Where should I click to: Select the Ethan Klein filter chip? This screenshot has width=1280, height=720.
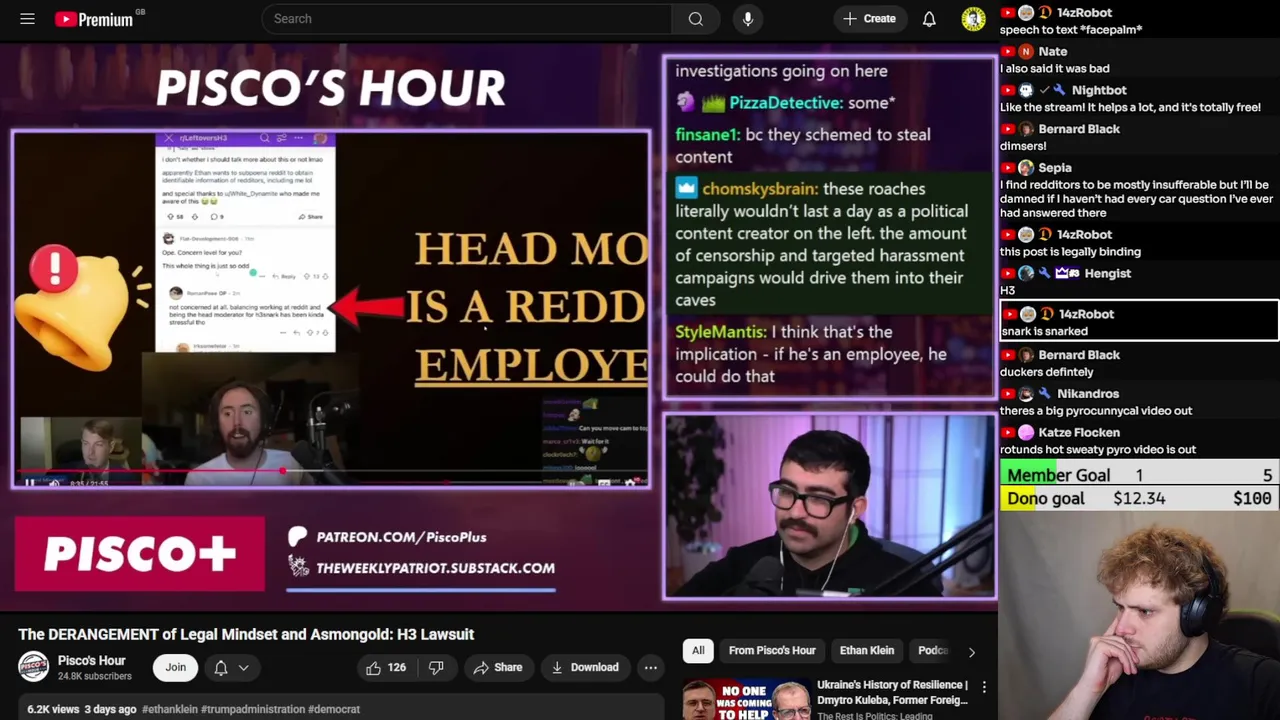tap(867, 650)
